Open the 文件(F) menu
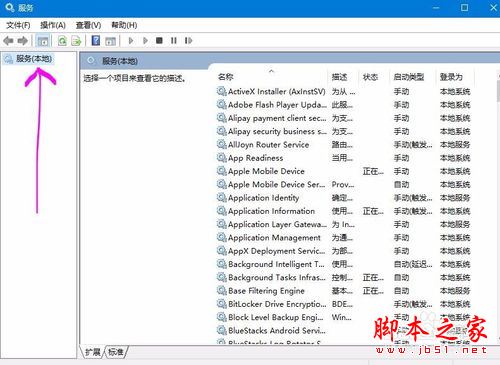500x365 pixels. (18, 25)
